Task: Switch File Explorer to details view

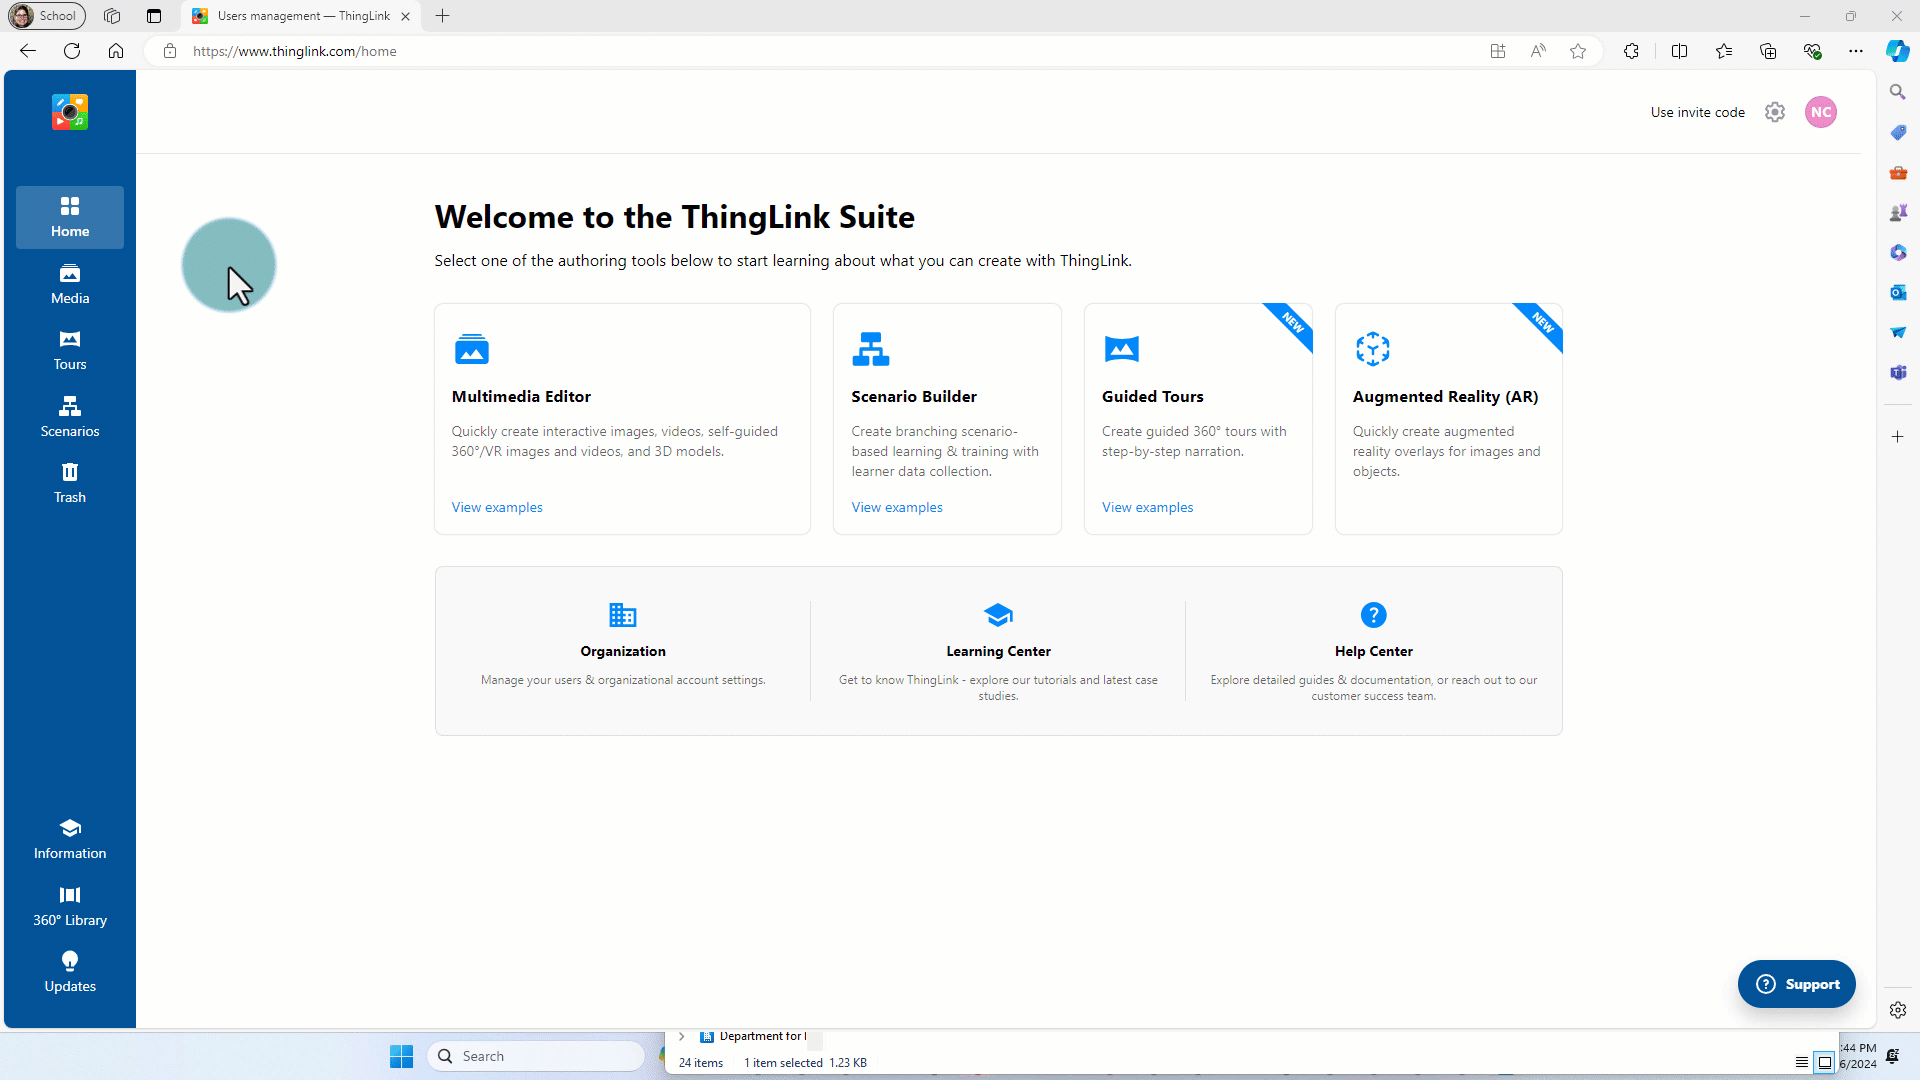Action: pyautogui.click(x=1801, y=1062)
